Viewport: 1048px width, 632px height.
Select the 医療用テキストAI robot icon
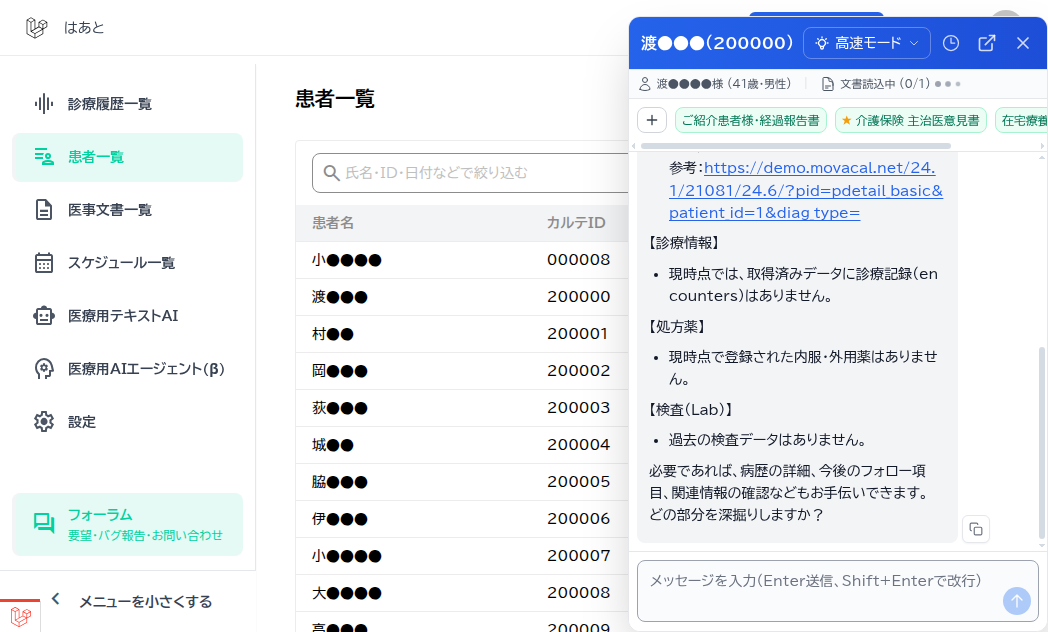[x=42, y=315]
